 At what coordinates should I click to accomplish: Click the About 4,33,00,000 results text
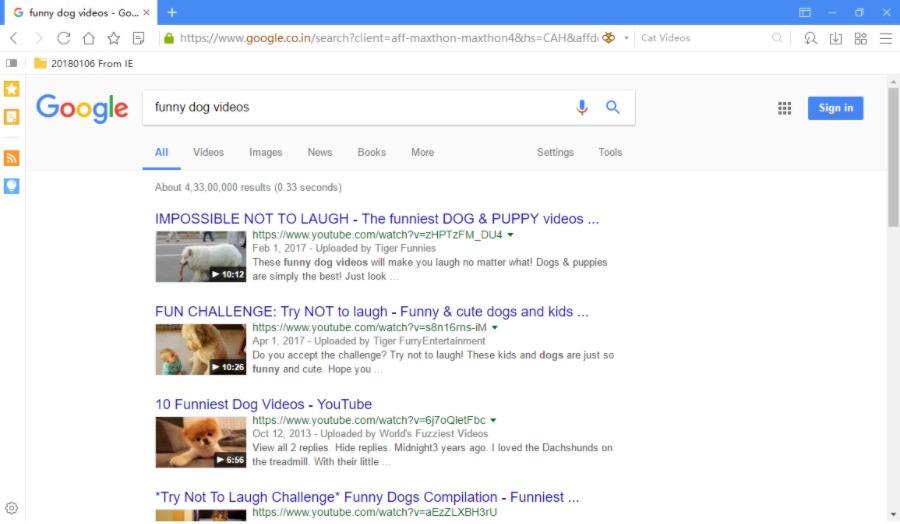pos(248,187)
